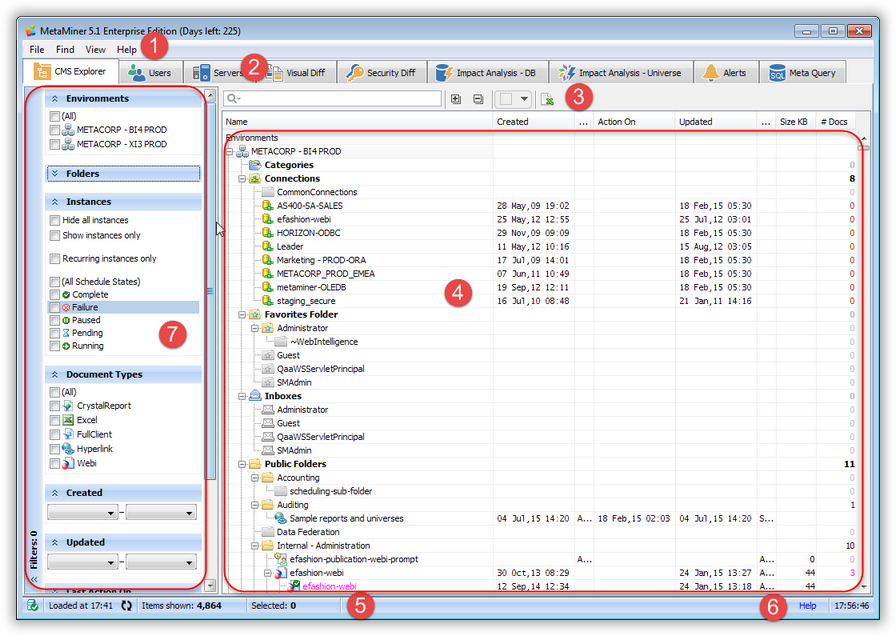Viewport: 896px width, 636px height.
Task: Click the search input field in toolbar
Action: (x=333, y=99)
